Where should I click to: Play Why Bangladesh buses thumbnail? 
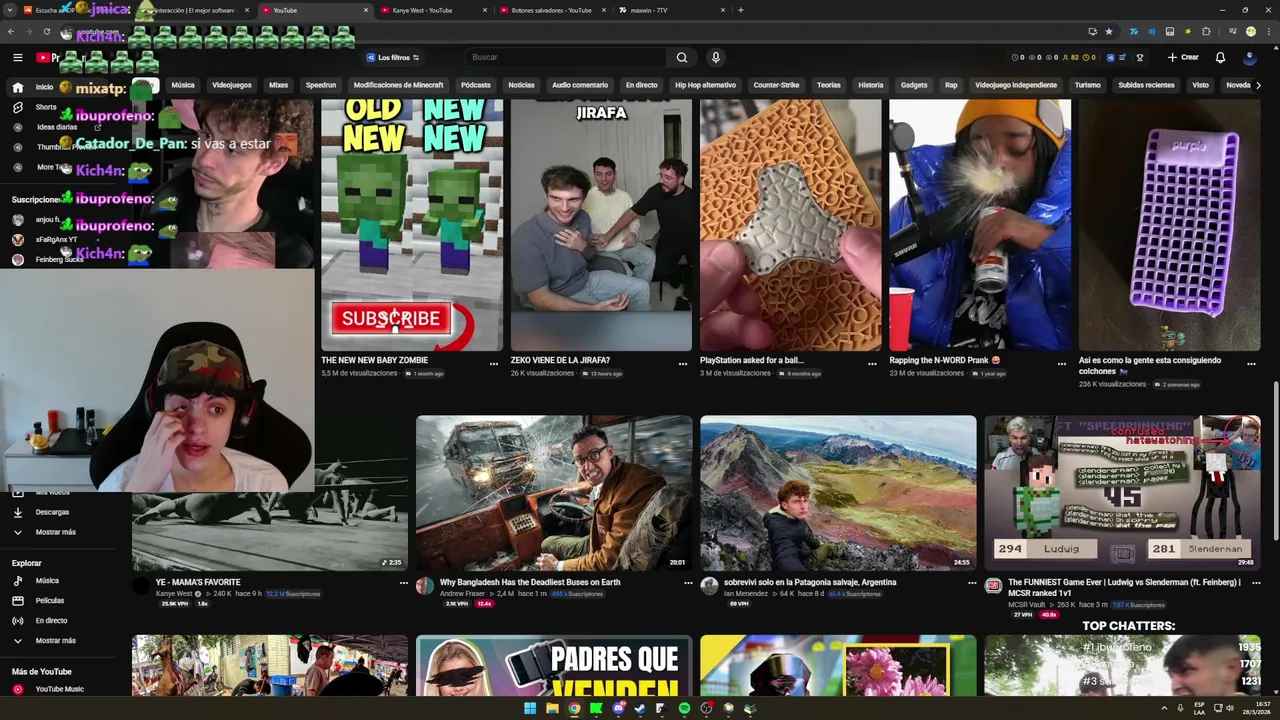[554, 493]
